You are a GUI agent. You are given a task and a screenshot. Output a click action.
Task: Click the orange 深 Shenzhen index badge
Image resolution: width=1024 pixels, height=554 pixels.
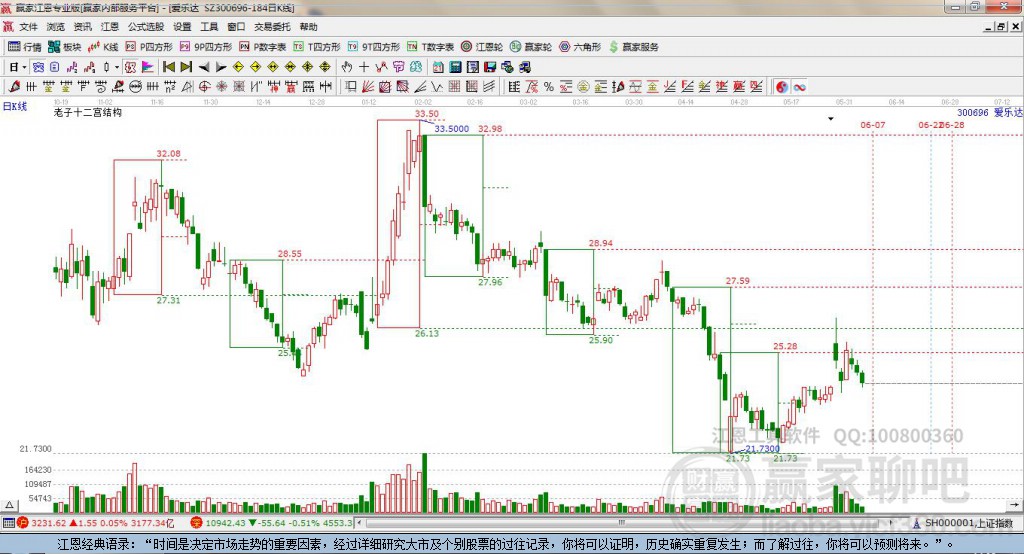tap(196, 523)
